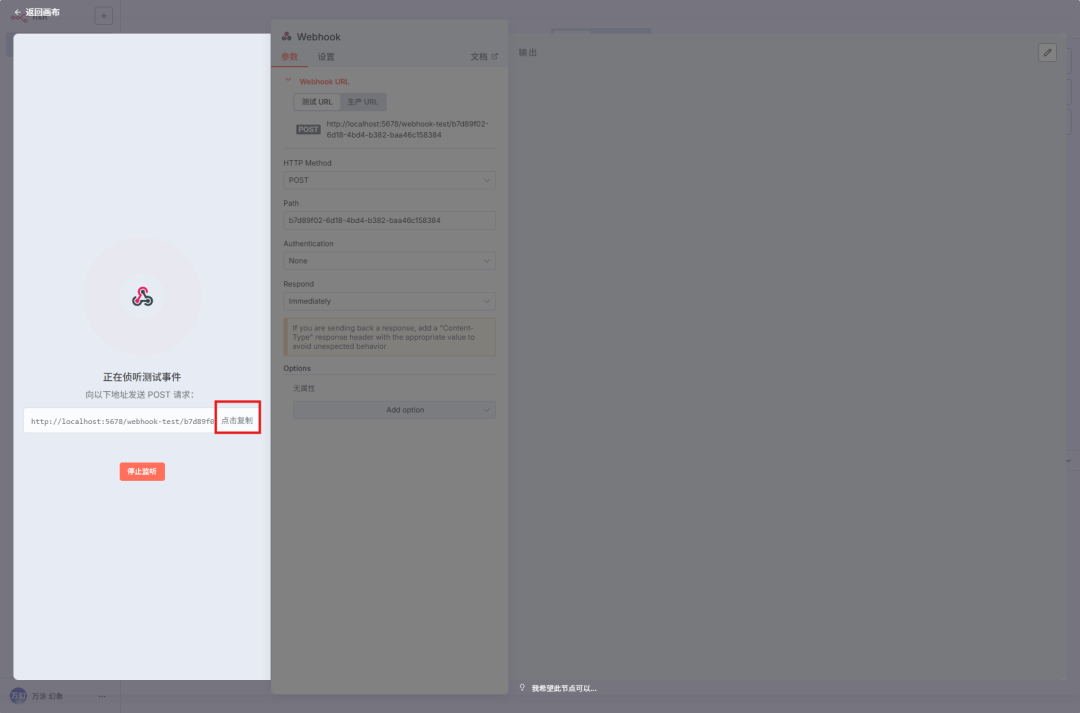Open the Authentication dropdown
The image size is (1080, 713).
[x=389, y=260]
